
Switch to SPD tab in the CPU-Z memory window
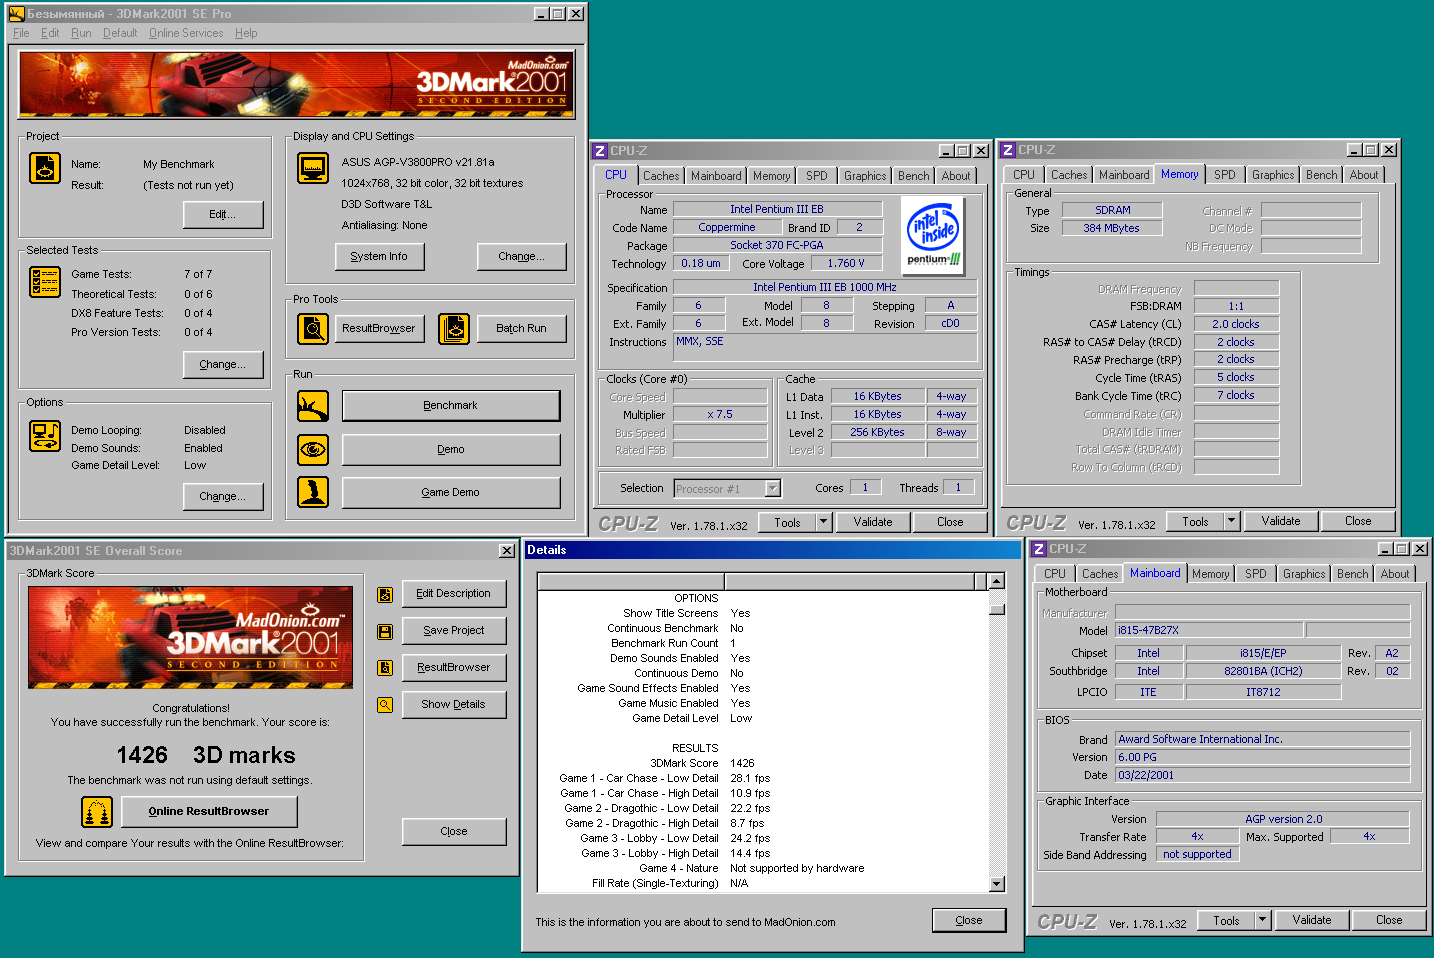(1225, 175)
